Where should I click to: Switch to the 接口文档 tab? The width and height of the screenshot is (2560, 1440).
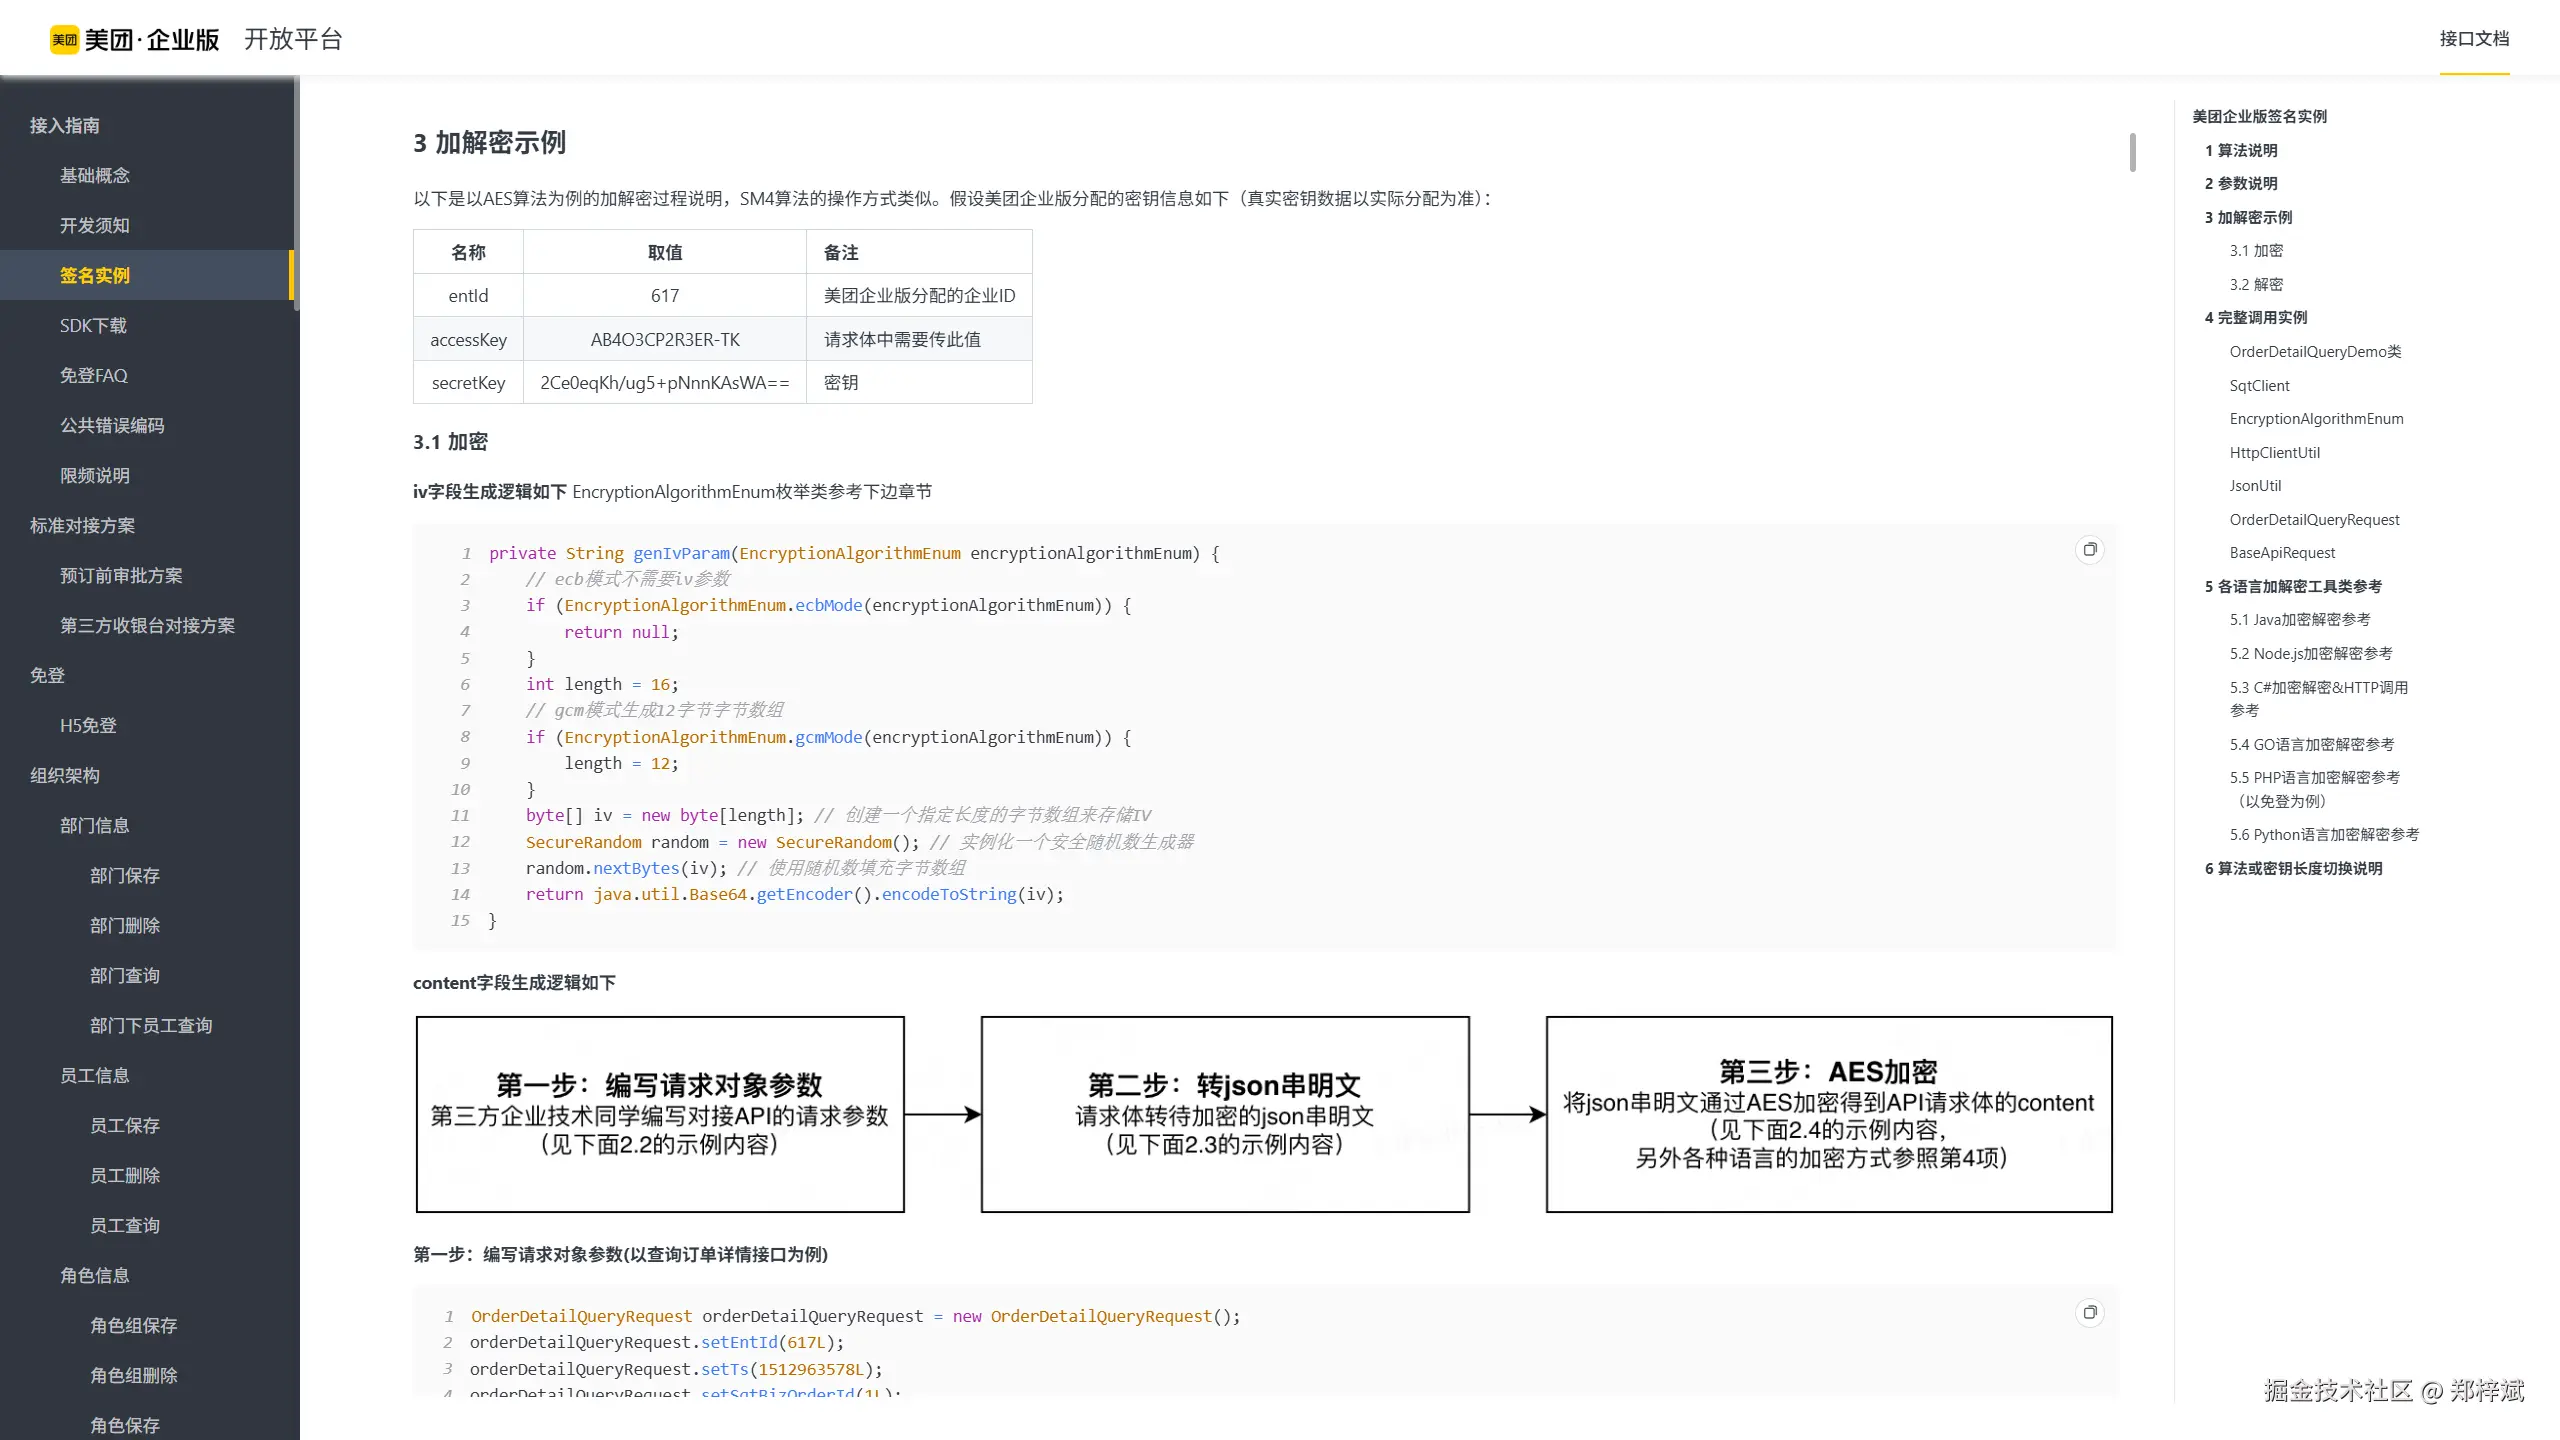[2474, 38]
